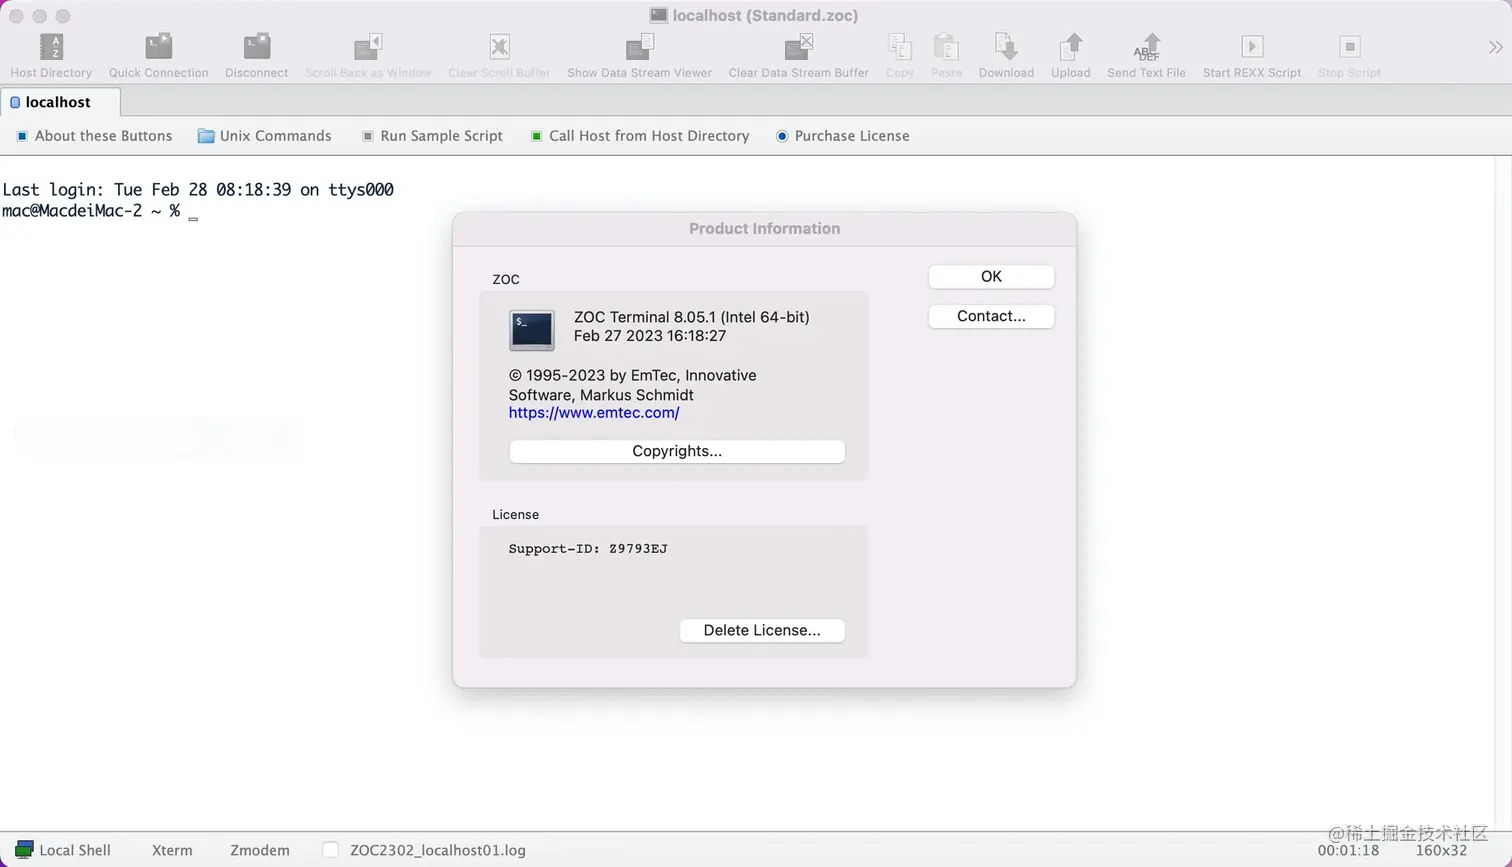Show the Data Stream Viewer
The image size is (1512, 867).
pos(639,47)
